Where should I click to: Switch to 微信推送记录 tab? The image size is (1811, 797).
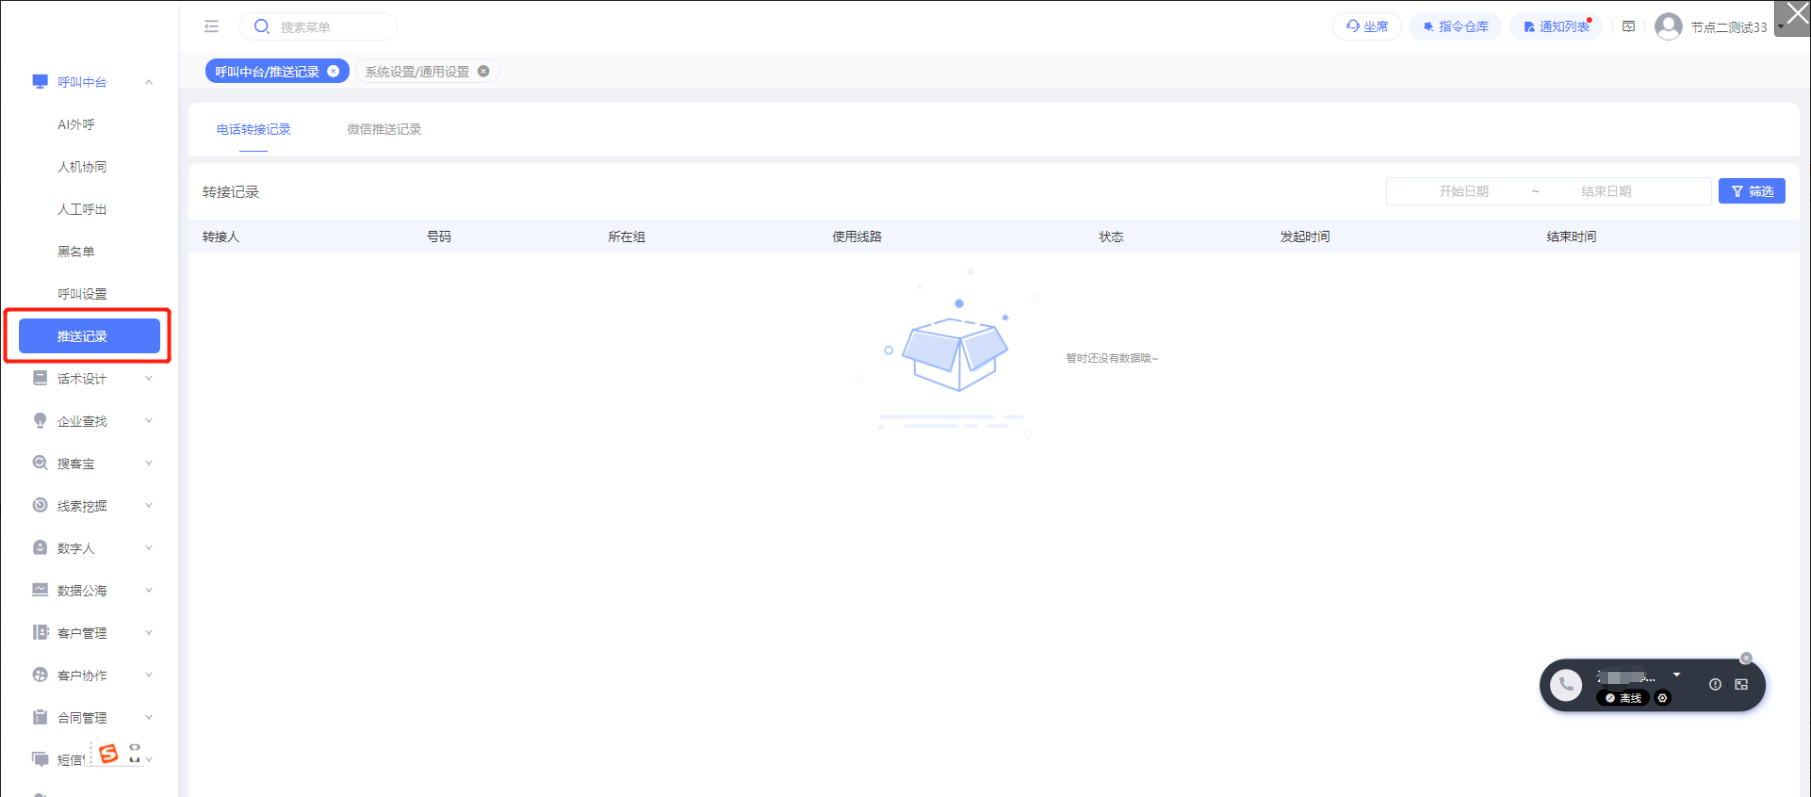coord(384,129)
